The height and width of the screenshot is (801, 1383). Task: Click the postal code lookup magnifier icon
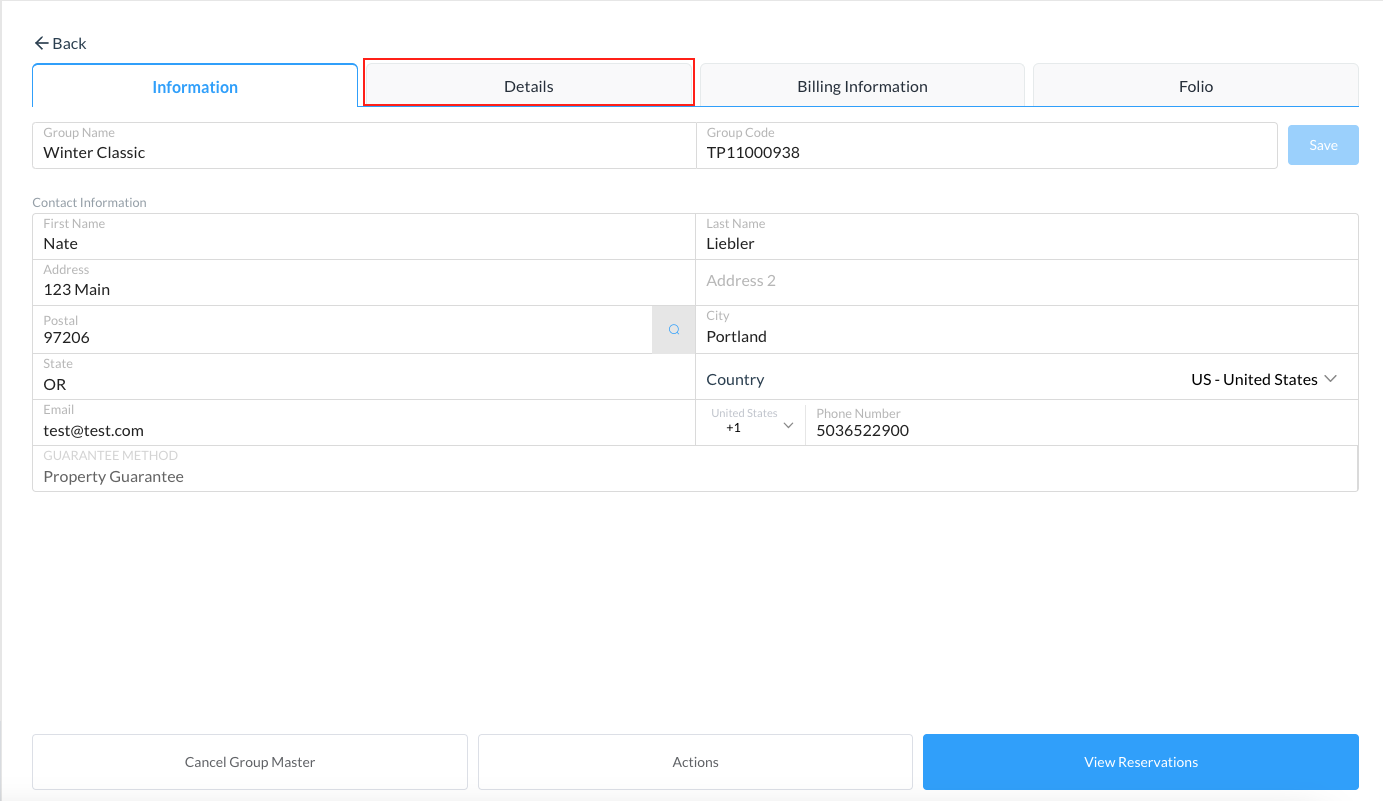673,329
